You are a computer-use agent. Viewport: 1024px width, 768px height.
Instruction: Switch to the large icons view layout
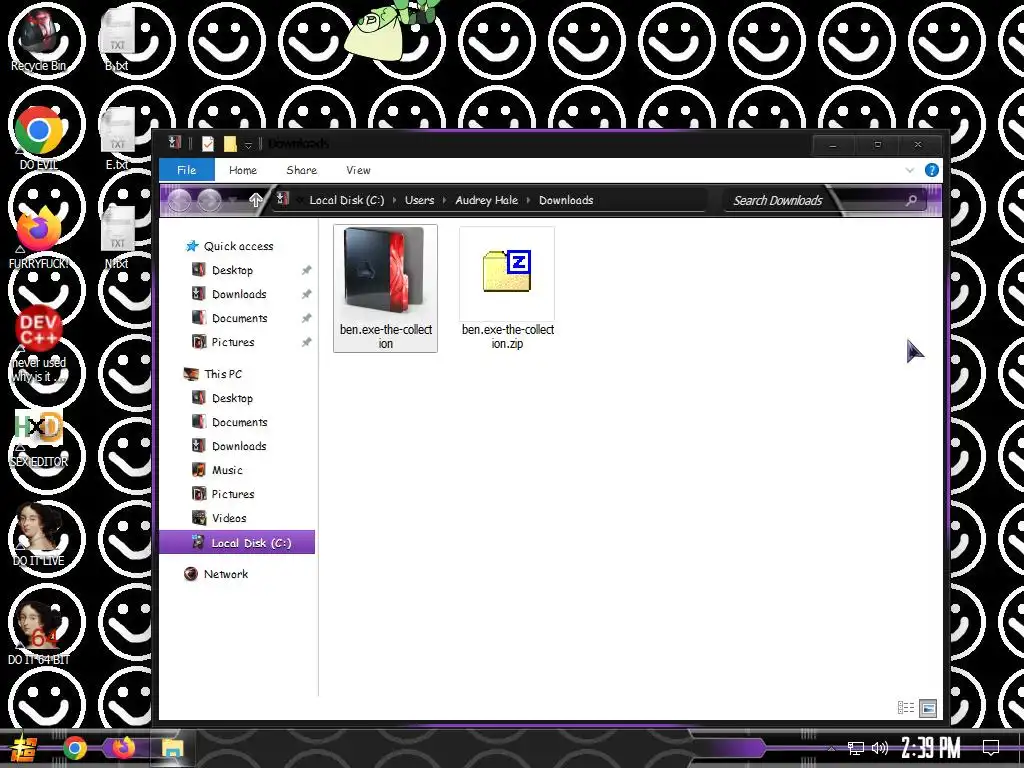(x=928, y=708)
